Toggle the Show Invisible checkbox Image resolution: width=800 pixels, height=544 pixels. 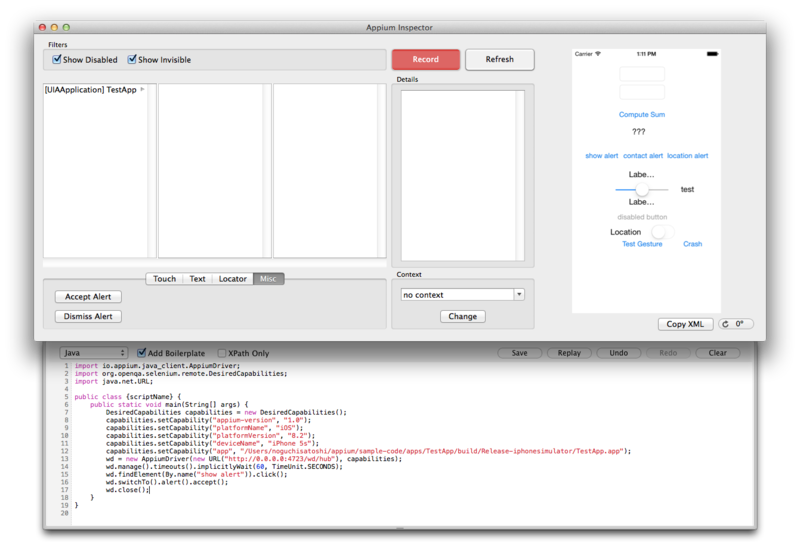(132, 59)
